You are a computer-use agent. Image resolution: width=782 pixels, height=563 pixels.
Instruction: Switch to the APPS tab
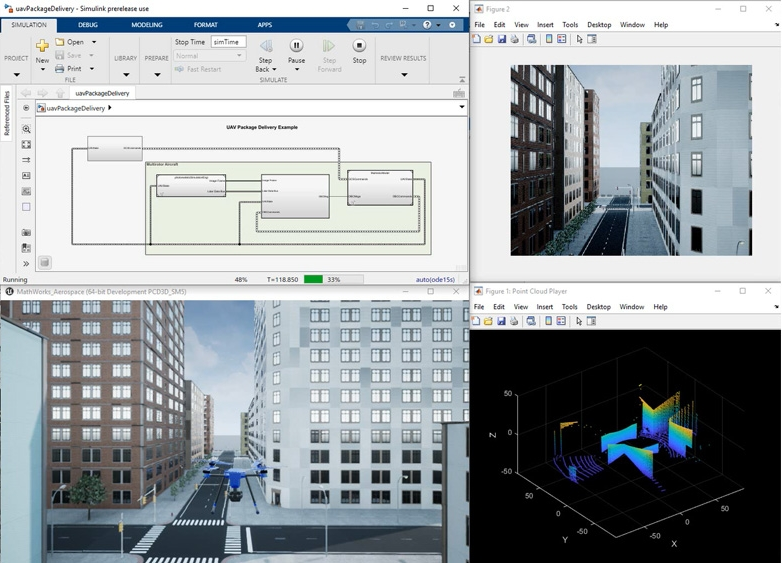pos(265,24)
